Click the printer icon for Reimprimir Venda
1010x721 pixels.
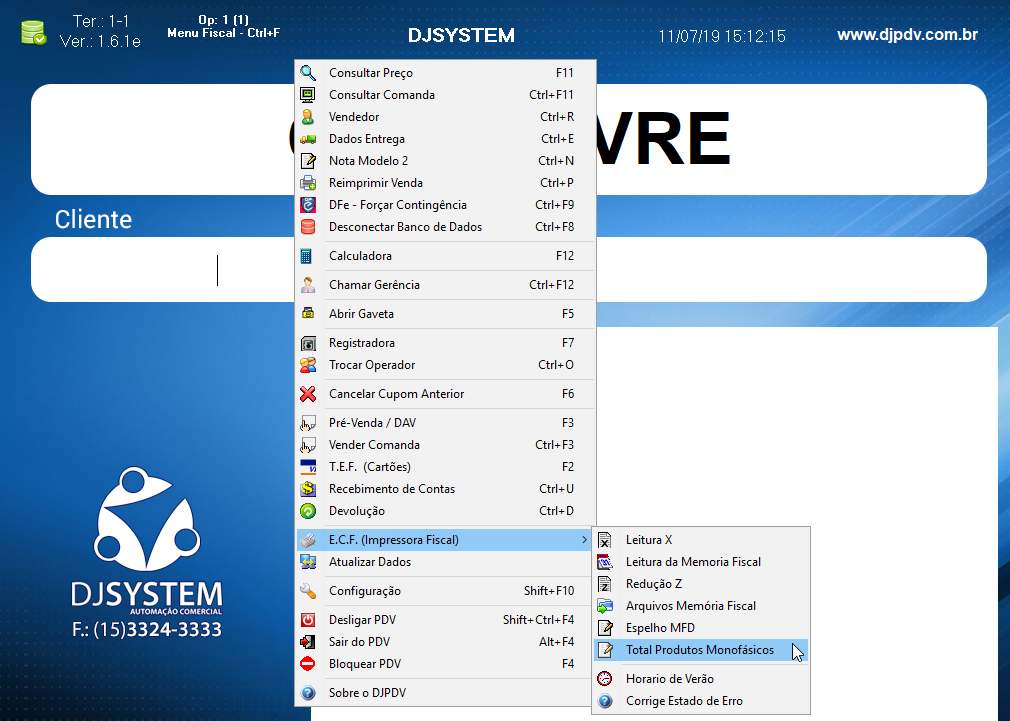click(308, 183)
